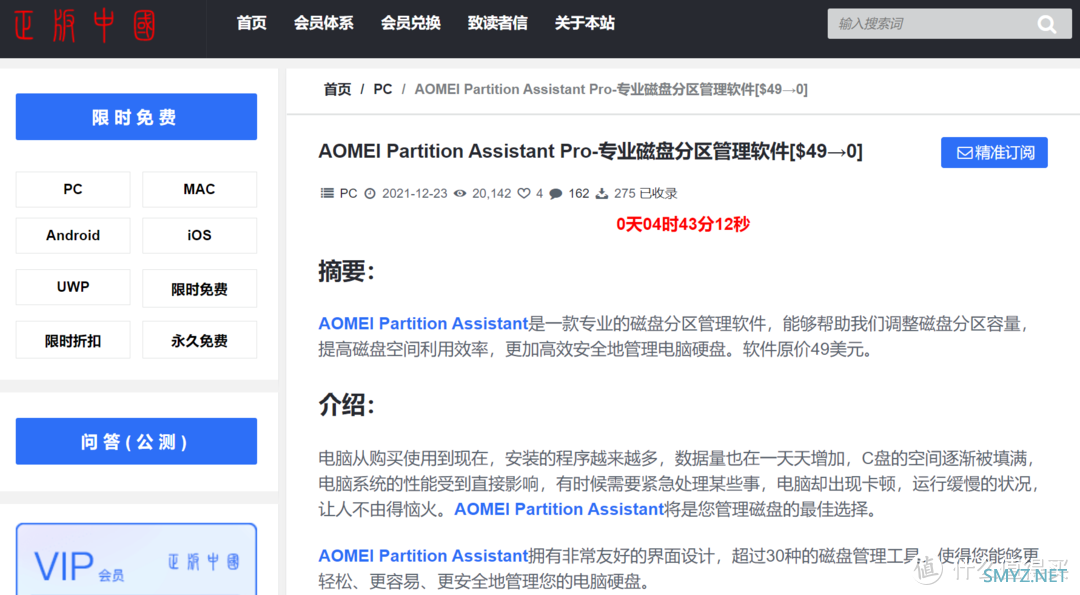Open 会员兑换 in the top navigation
The height and width of the screenshot is (595, 1080).
click(x=411, y=23)
